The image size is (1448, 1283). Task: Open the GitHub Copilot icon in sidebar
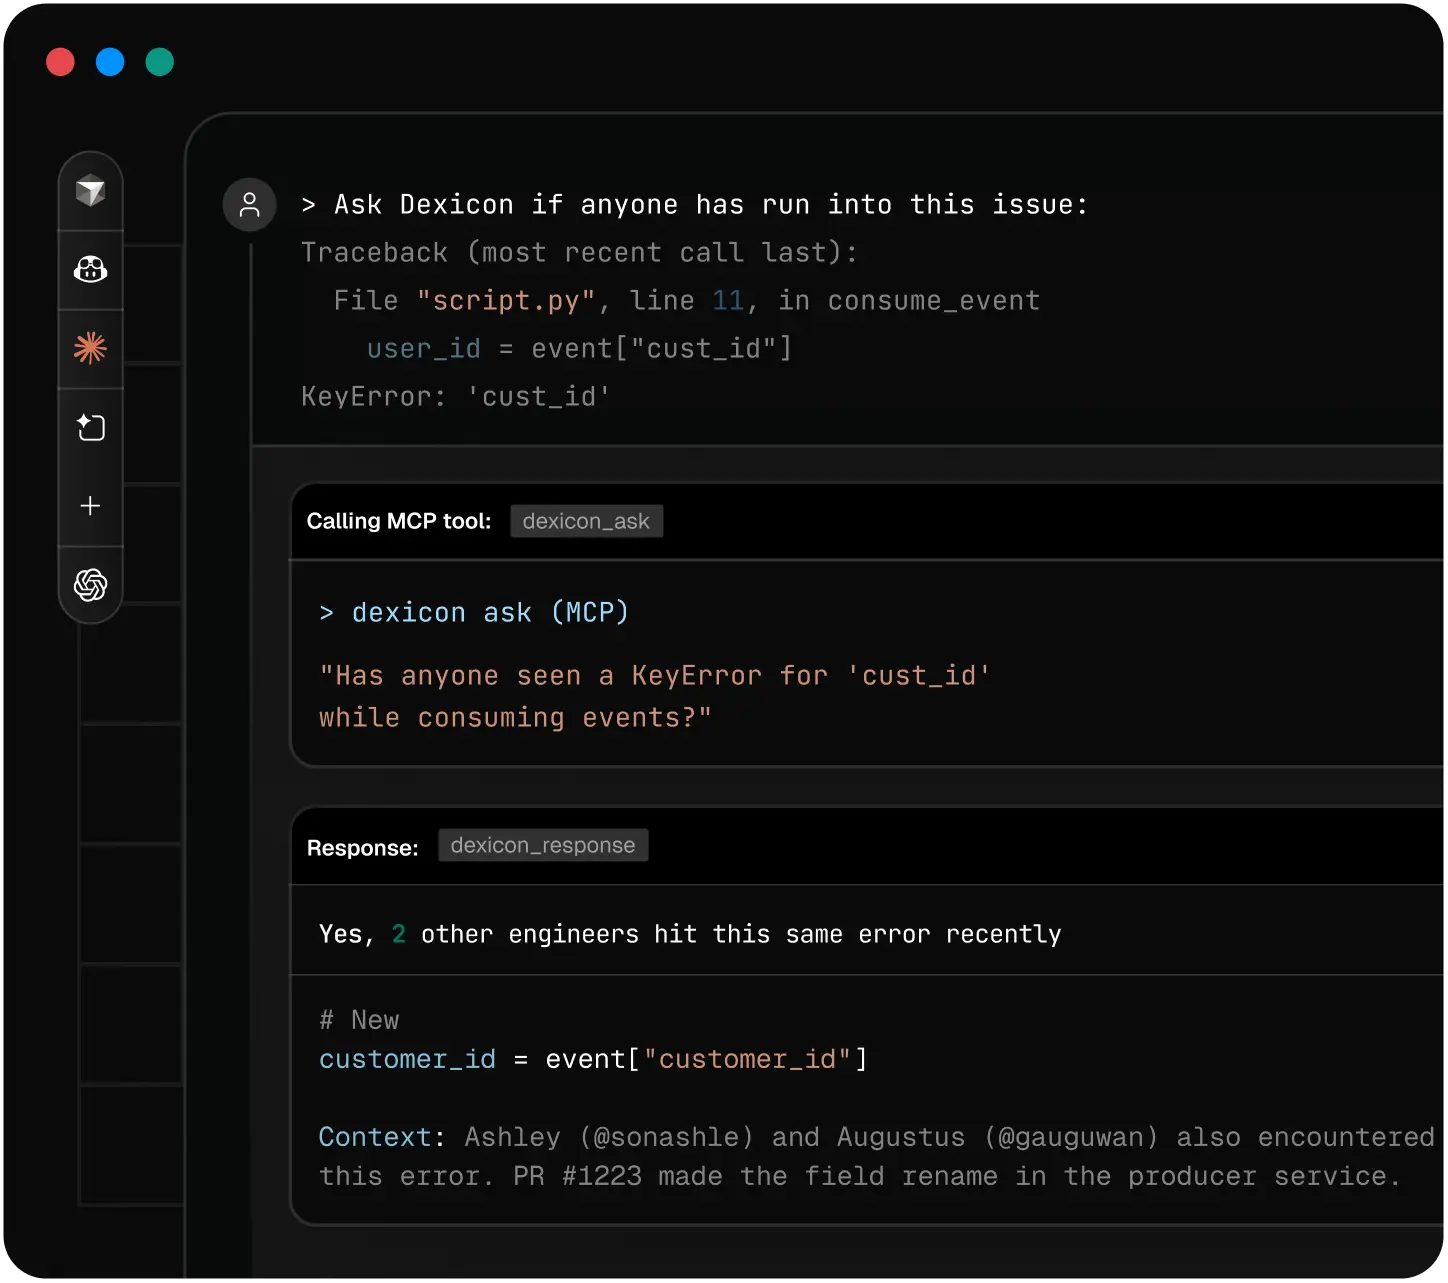[x=91, y=269]
